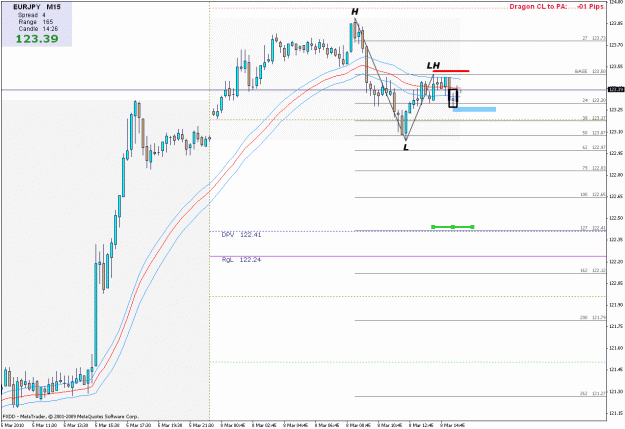Screen dimensions: 625x429
Task: Select the red line above current price
Action: (x=451, y=71)
